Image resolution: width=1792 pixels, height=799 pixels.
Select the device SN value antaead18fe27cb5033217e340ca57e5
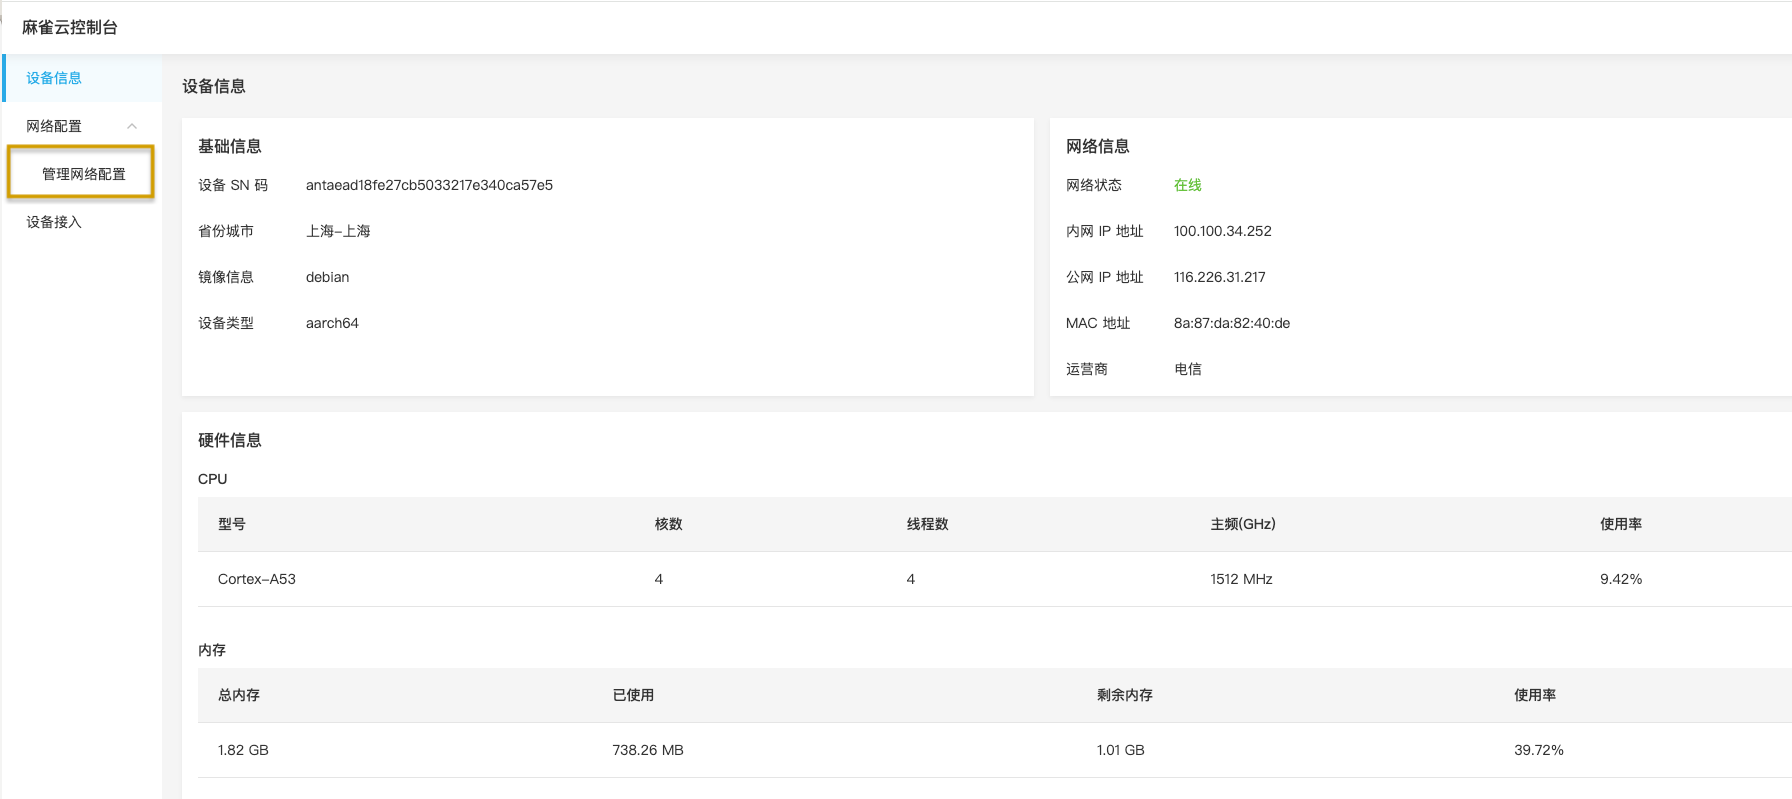[x=429, y=185]
